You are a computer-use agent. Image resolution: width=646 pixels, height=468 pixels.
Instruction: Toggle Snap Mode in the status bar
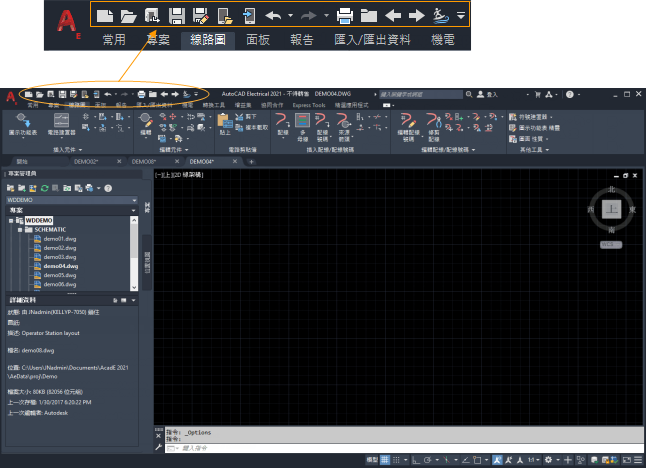coord(396,460)
